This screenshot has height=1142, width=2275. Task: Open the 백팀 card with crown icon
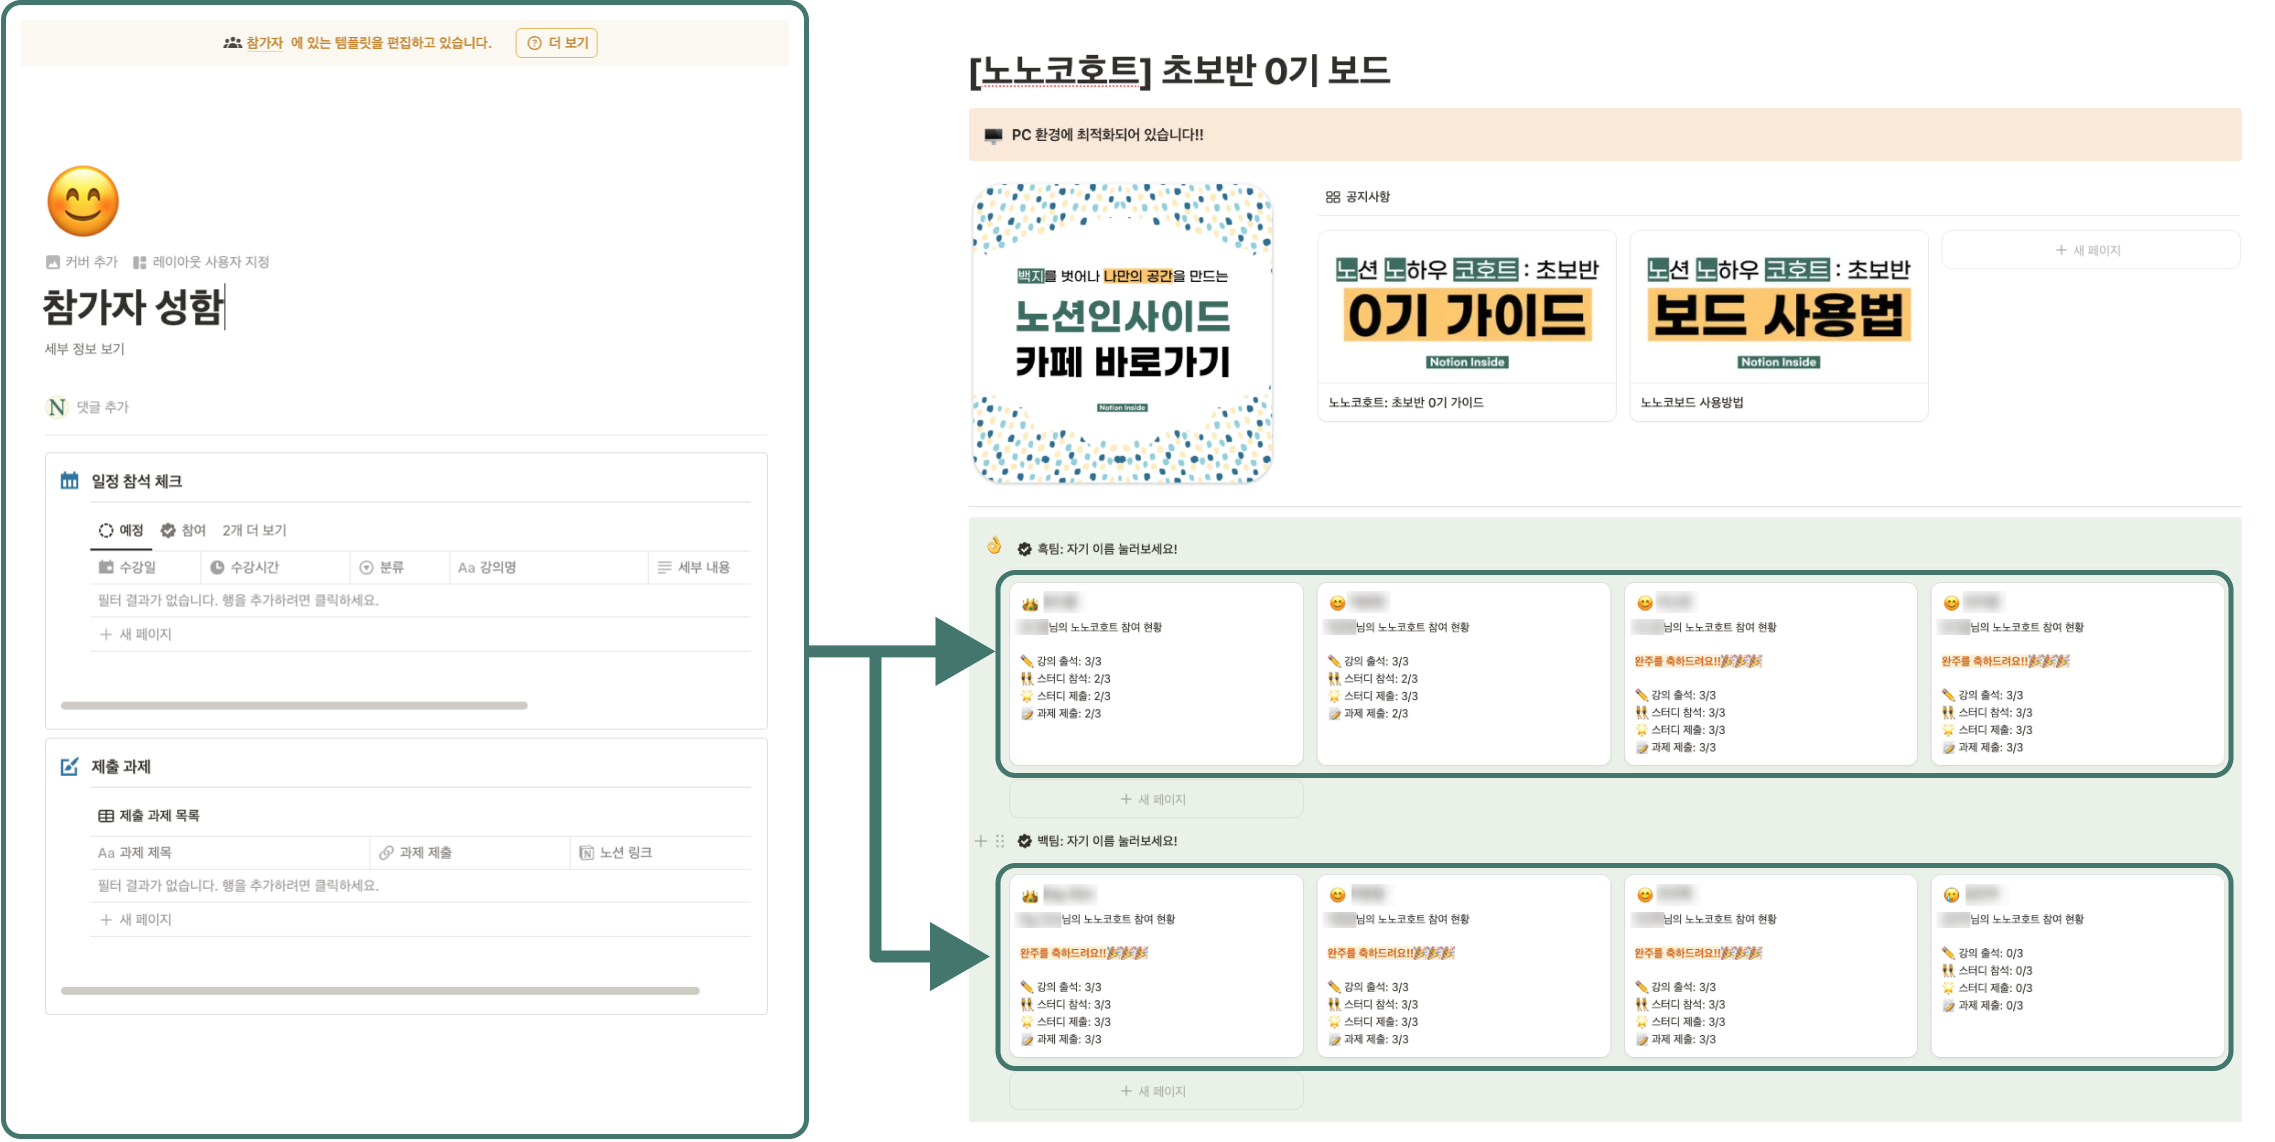pyautogui.click(x=1156, y=966)
